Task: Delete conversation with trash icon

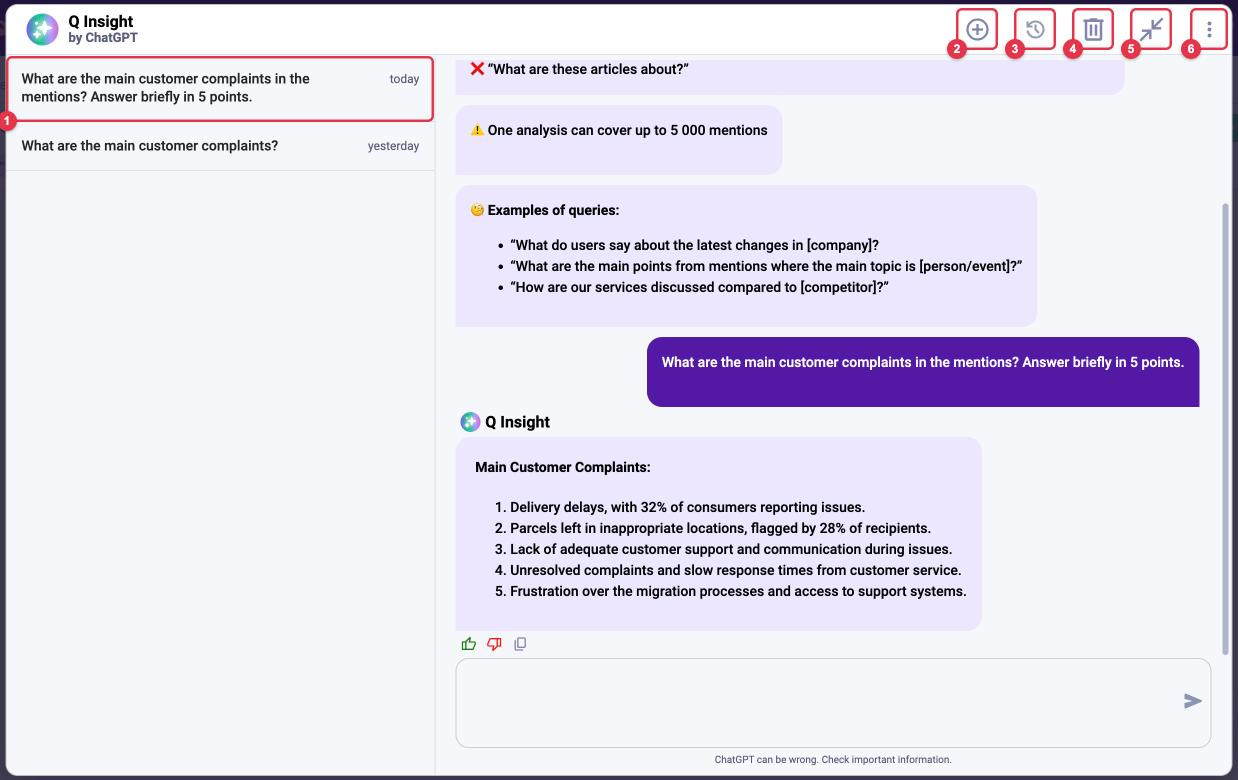Action: coord(1093,30)
